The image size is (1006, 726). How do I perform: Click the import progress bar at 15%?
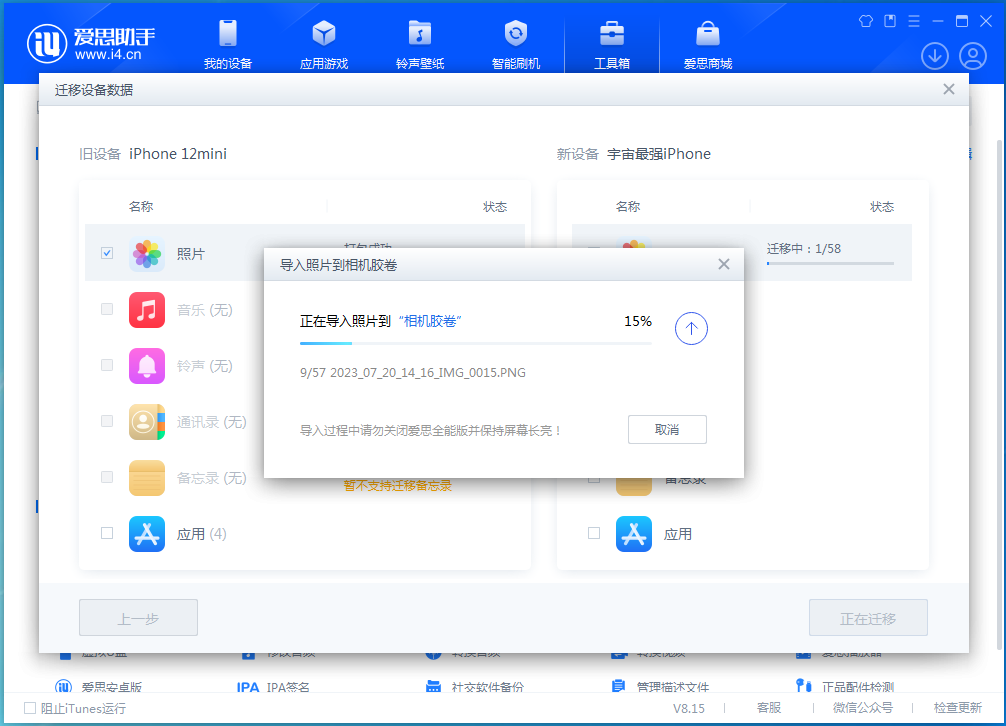(x=475, y=343)
